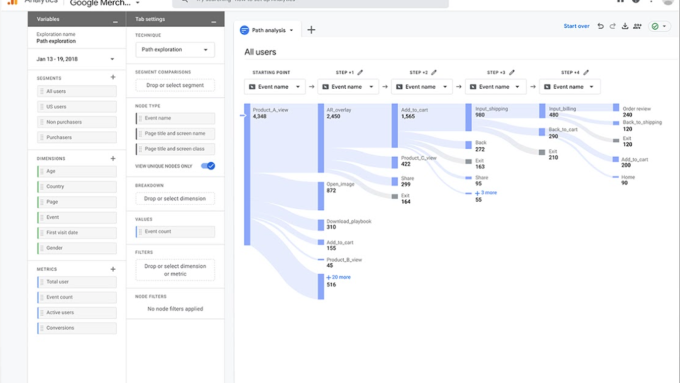Viewport: 680px width, 383px height.
Task: Click the Order review 240 node
Action: click(x=616, y=107)
